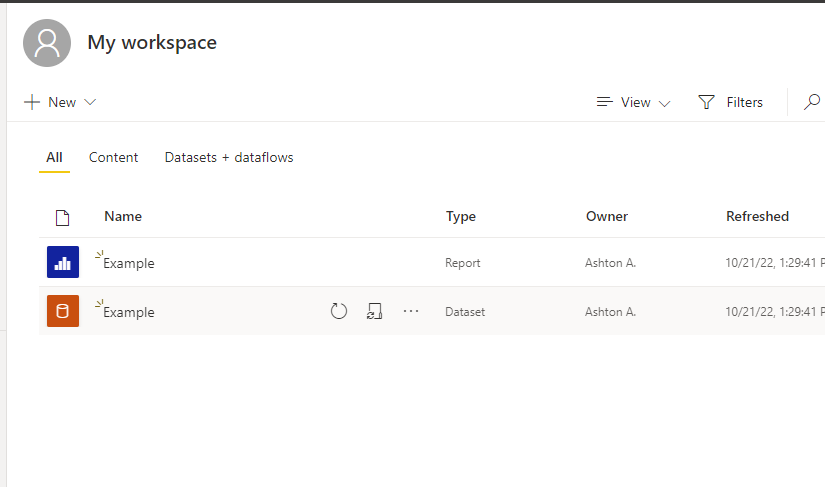Click the orange dataset icon for Example

(x=63, y=311)
